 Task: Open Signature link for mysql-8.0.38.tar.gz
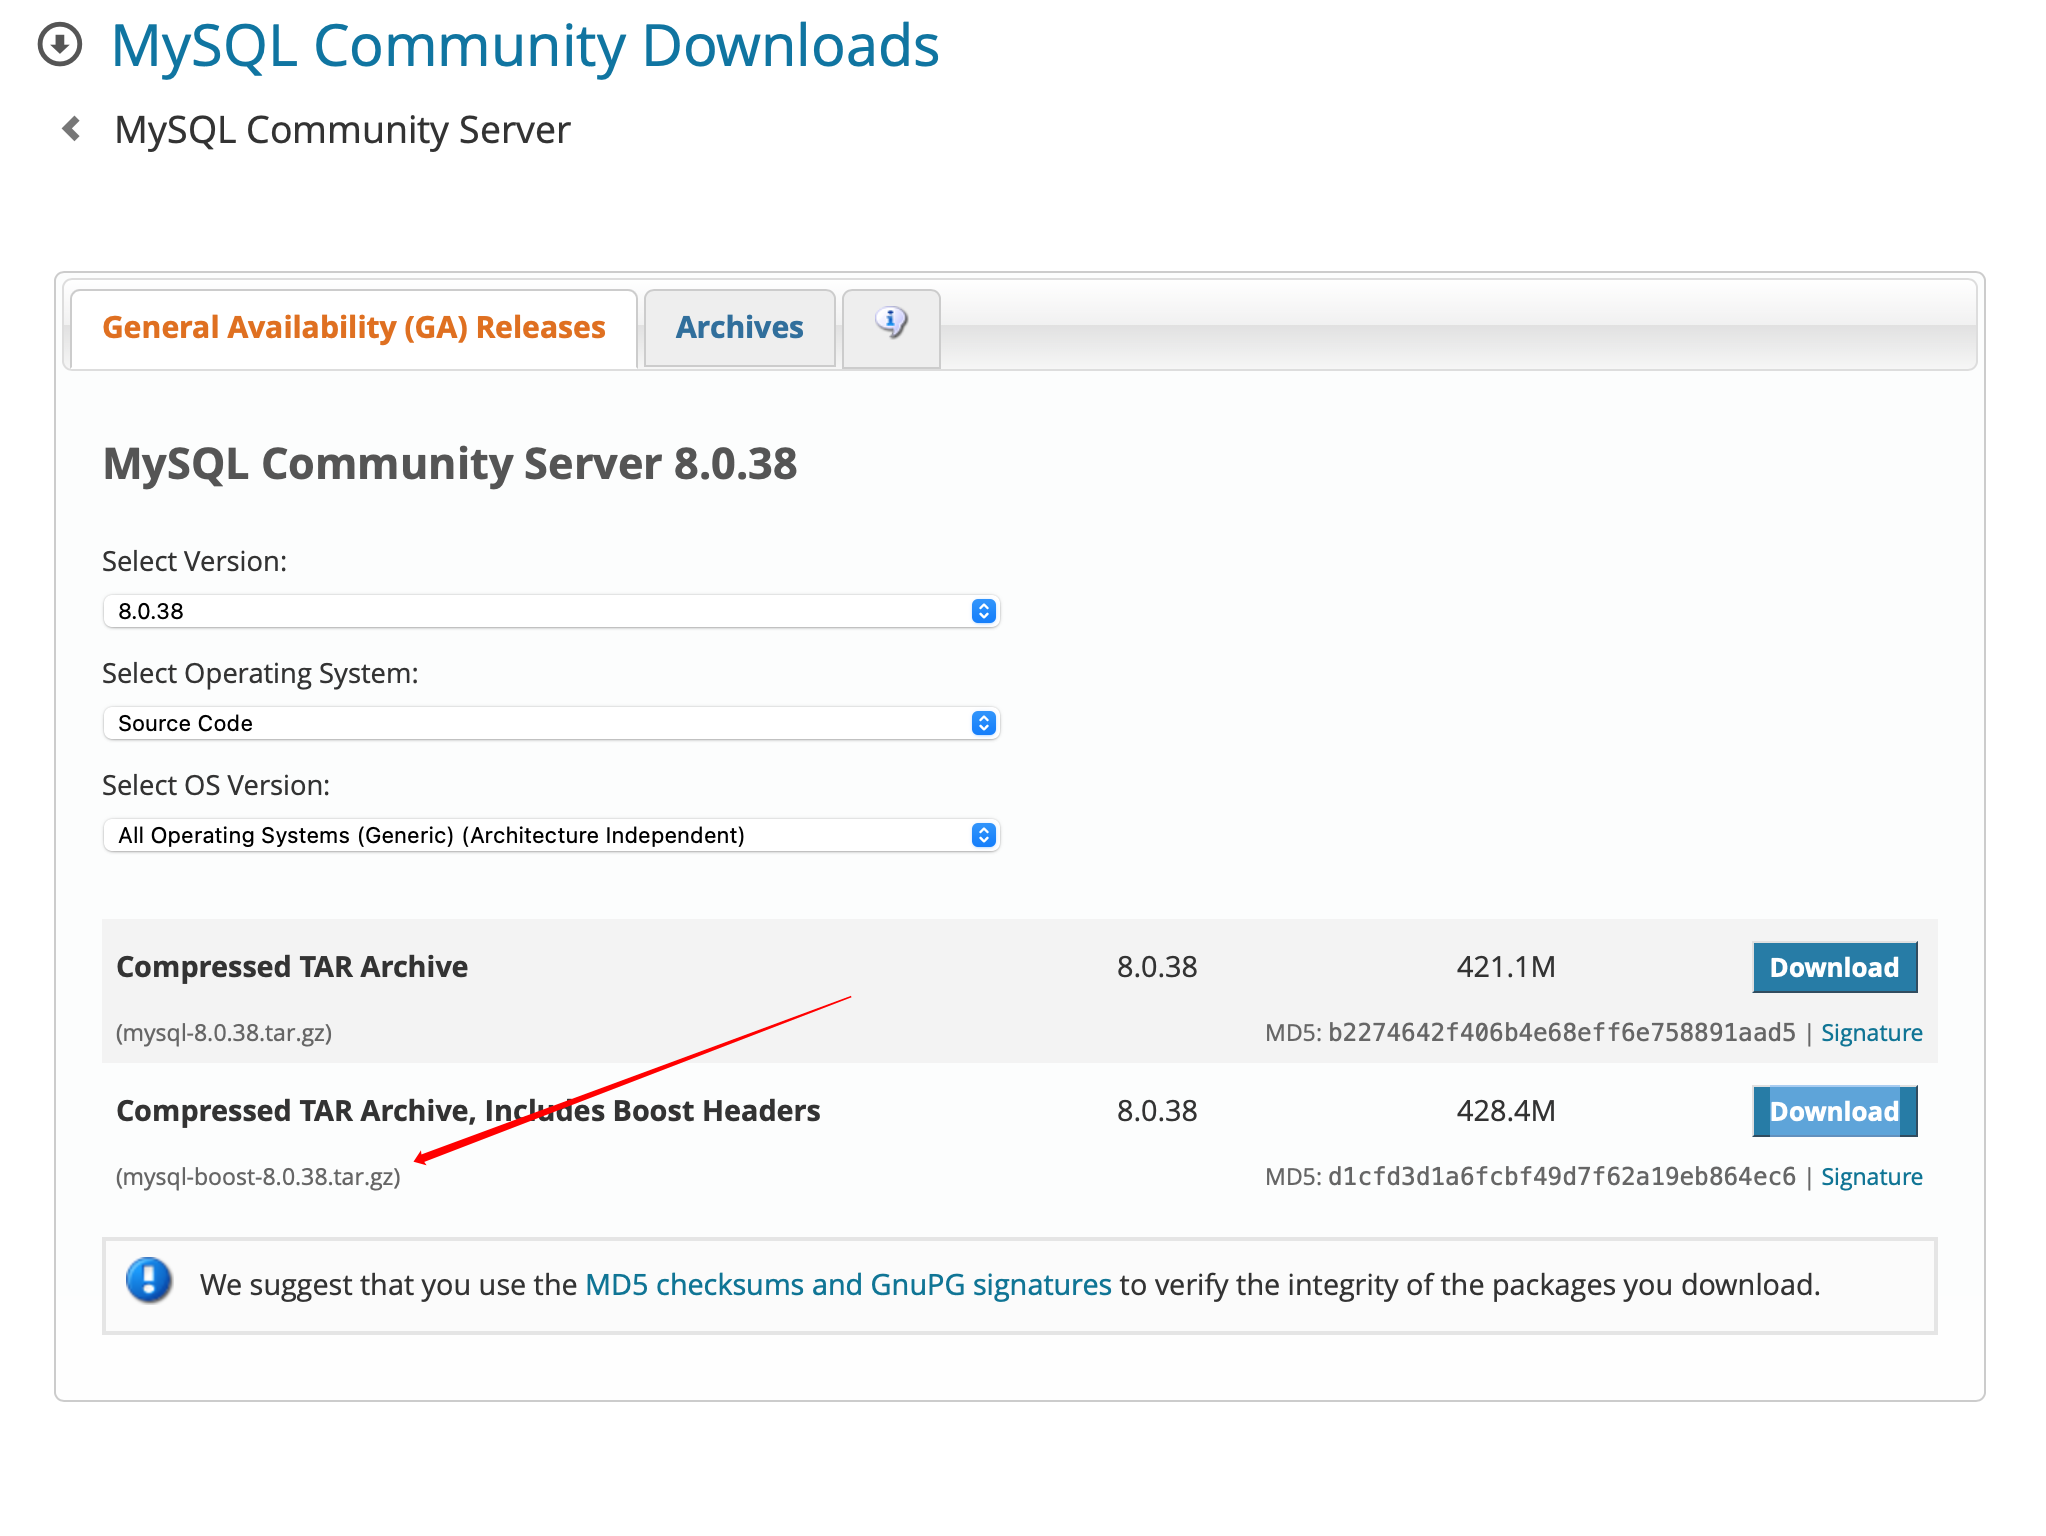tap(1871, 1033)
